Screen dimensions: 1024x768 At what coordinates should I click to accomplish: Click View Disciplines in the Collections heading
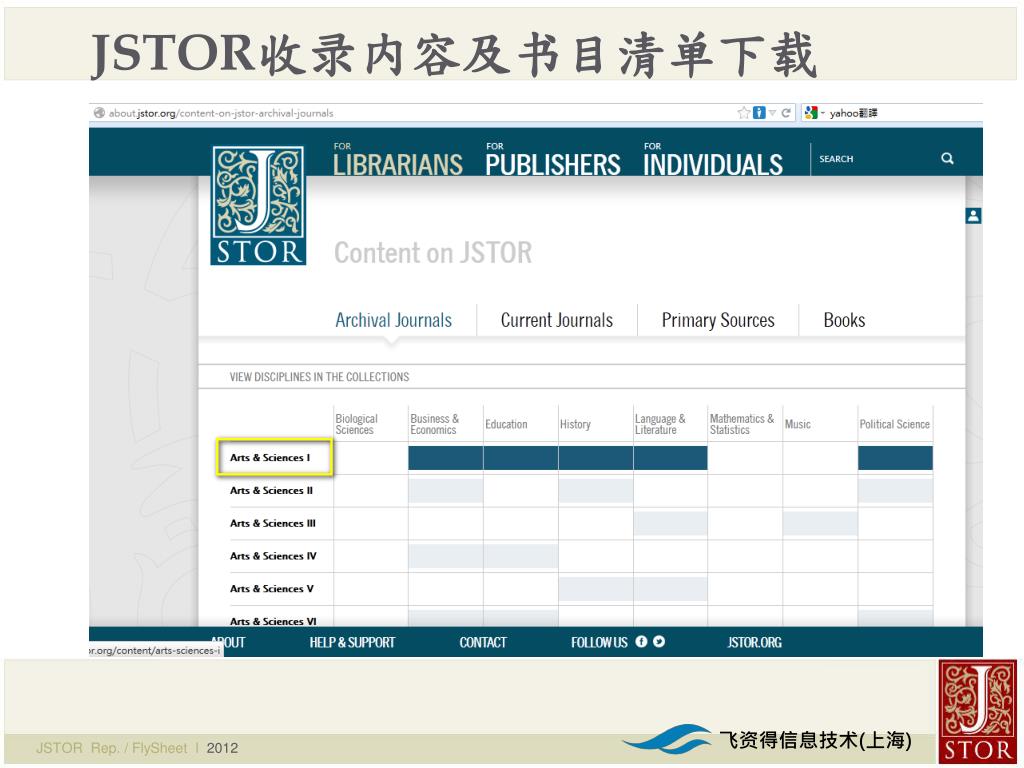pyautogui.click(x=319, y=377)
